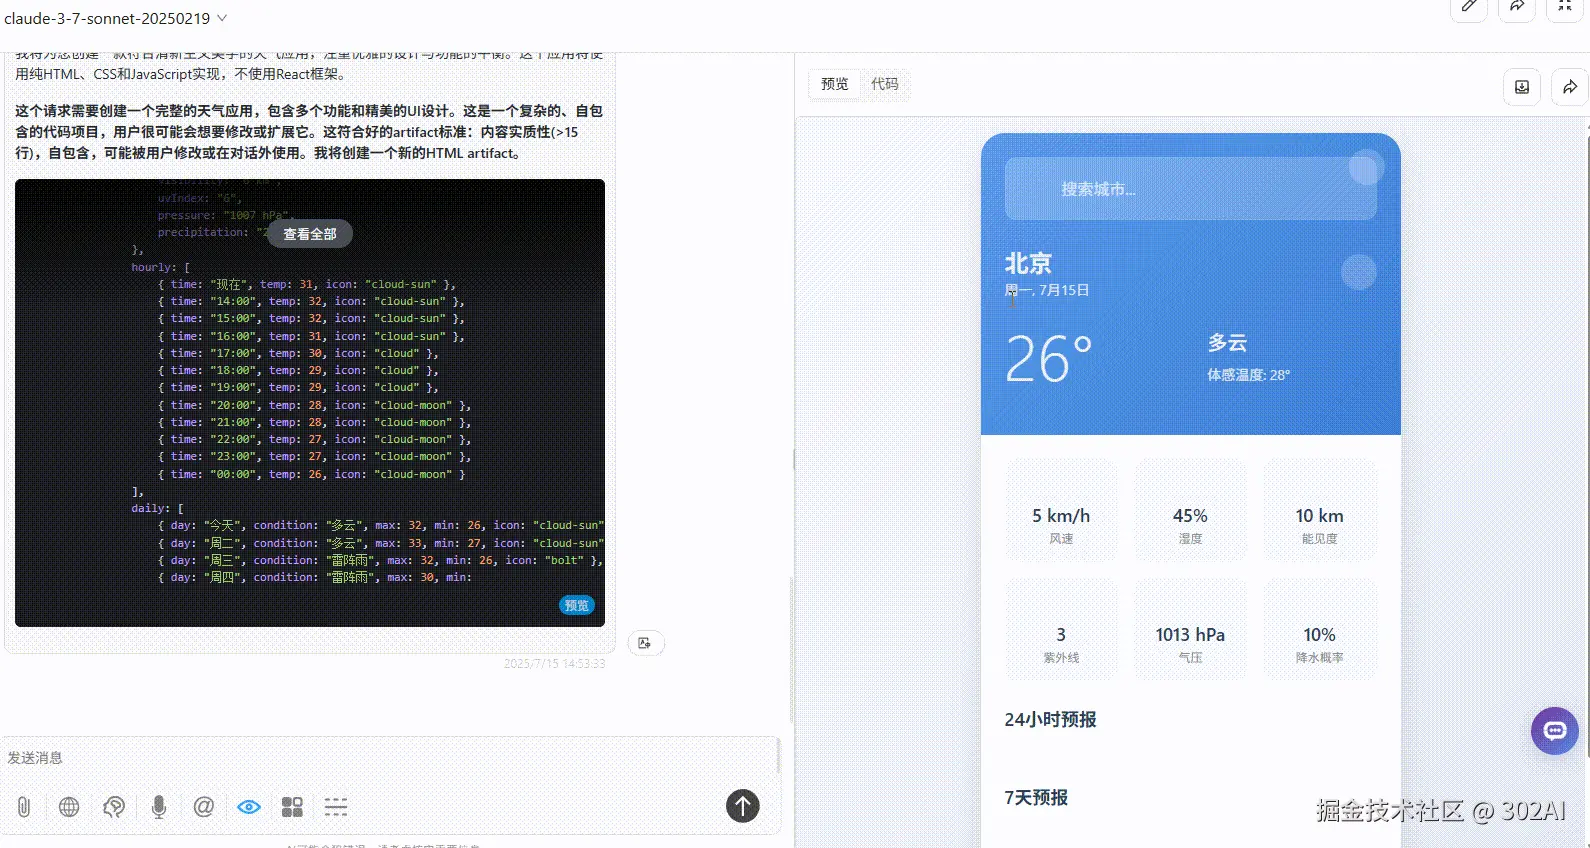Click the code line with time "现在"

[306, 284]
